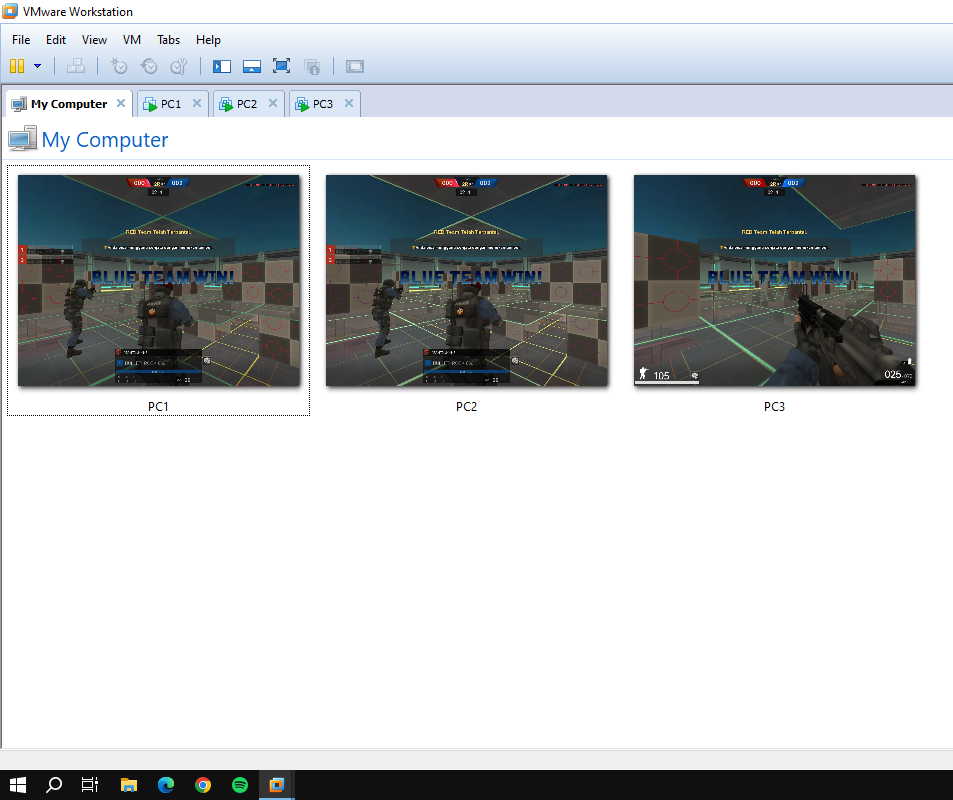Click the PC3 label under thumbnail
953x800 pixels.
[774, 407]
